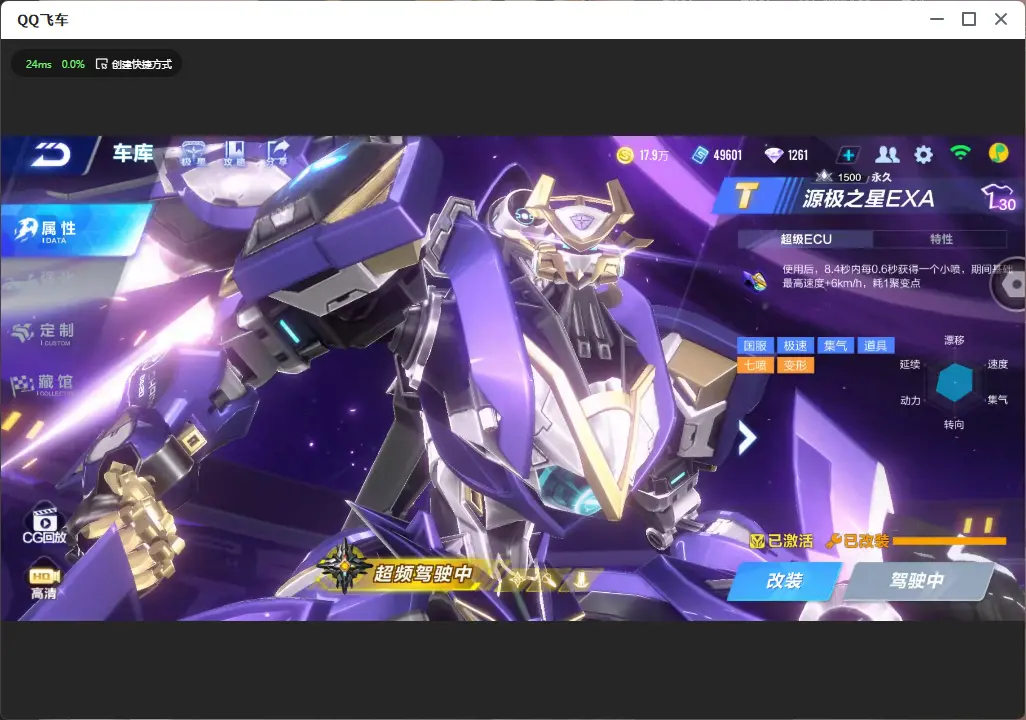Click the 1500 rating value
The width and height of the screenshot is (1026, 720).
[x=849, y=177]
